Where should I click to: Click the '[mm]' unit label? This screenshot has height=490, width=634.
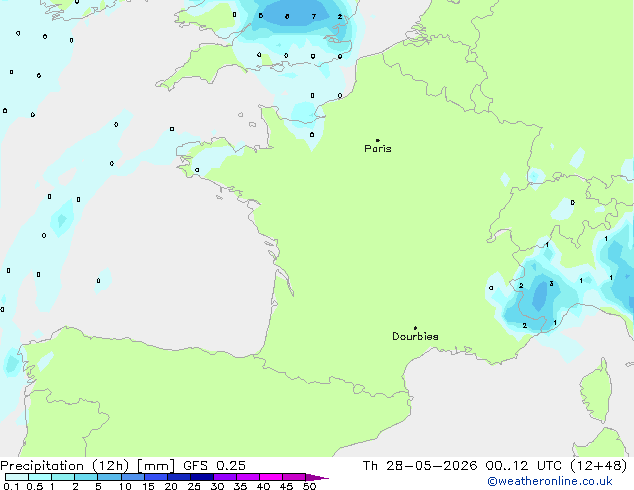point(156,466)
